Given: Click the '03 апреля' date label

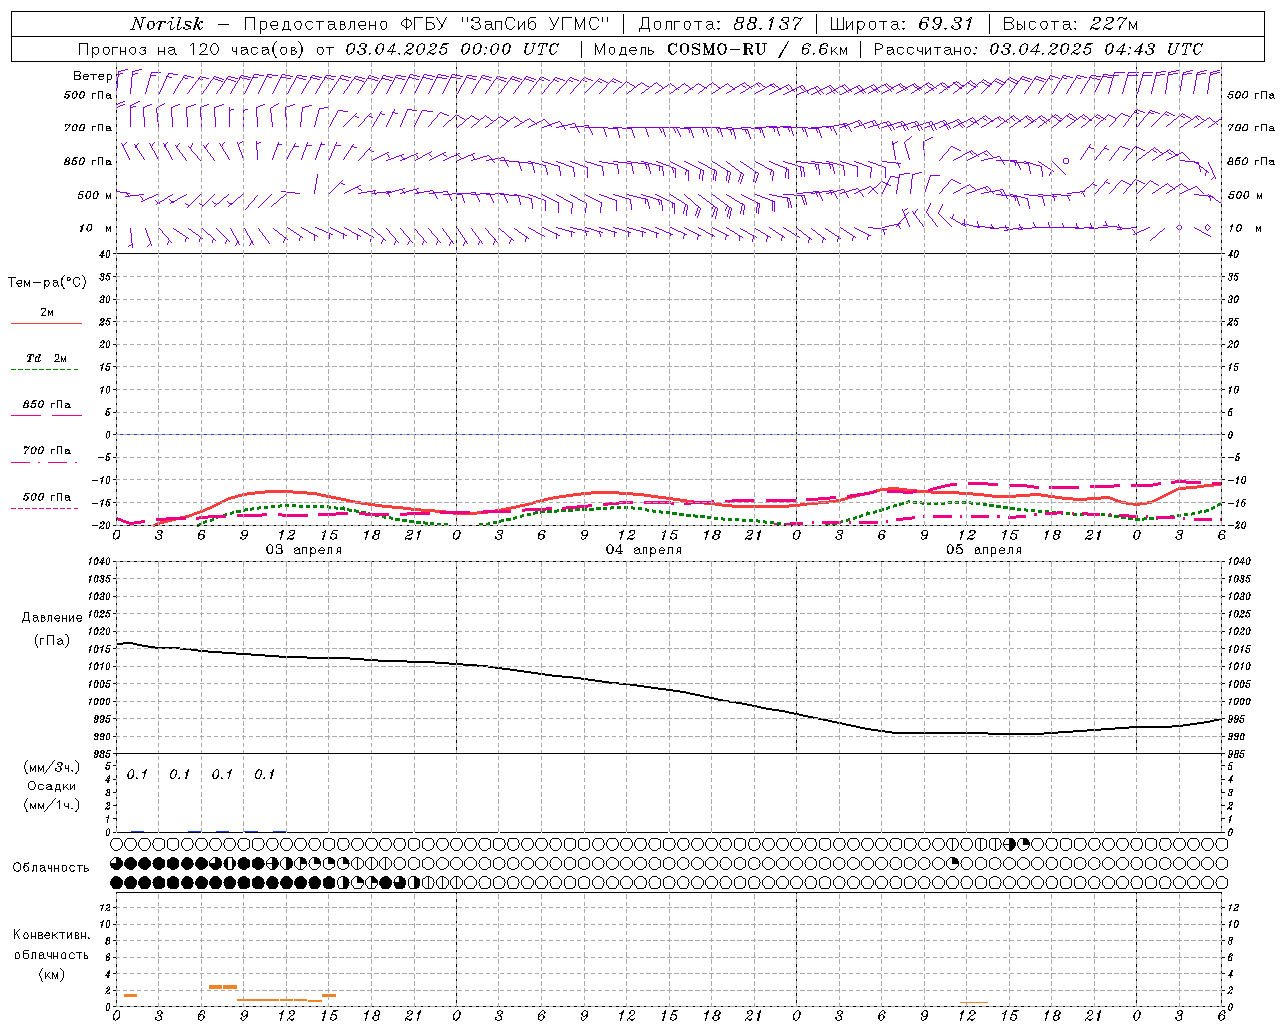Looking at the screenshot, I should click(x=303, y=550).
